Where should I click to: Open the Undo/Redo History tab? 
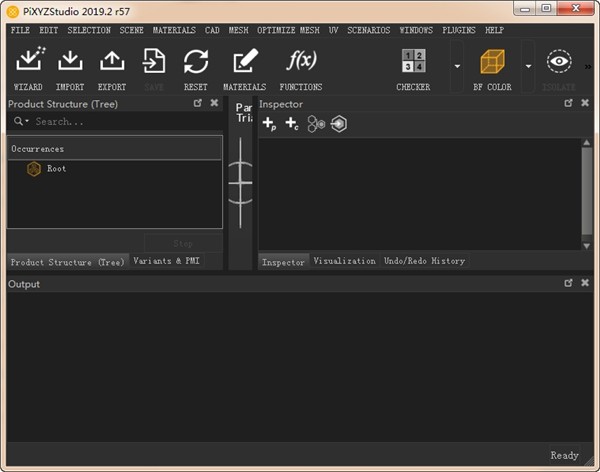424,261
